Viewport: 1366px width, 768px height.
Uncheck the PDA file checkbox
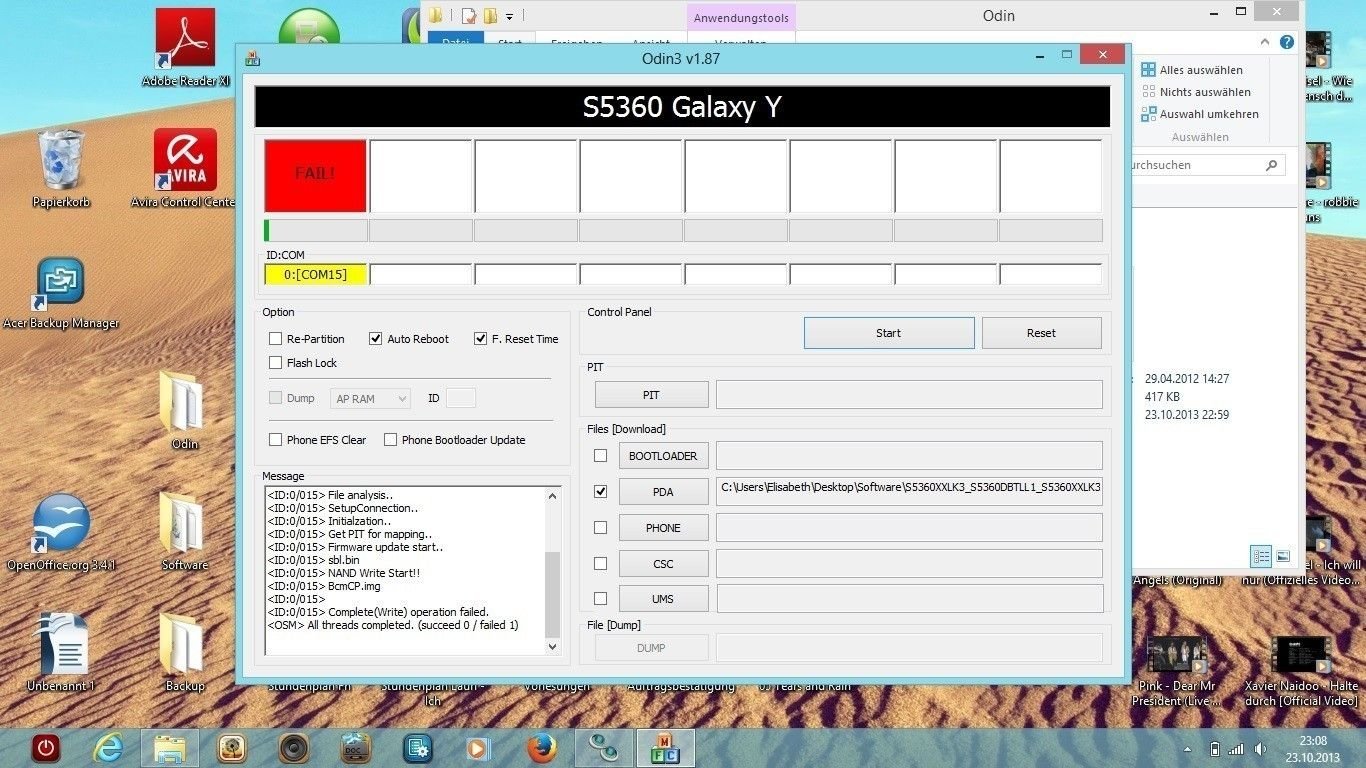click(600, 492)
